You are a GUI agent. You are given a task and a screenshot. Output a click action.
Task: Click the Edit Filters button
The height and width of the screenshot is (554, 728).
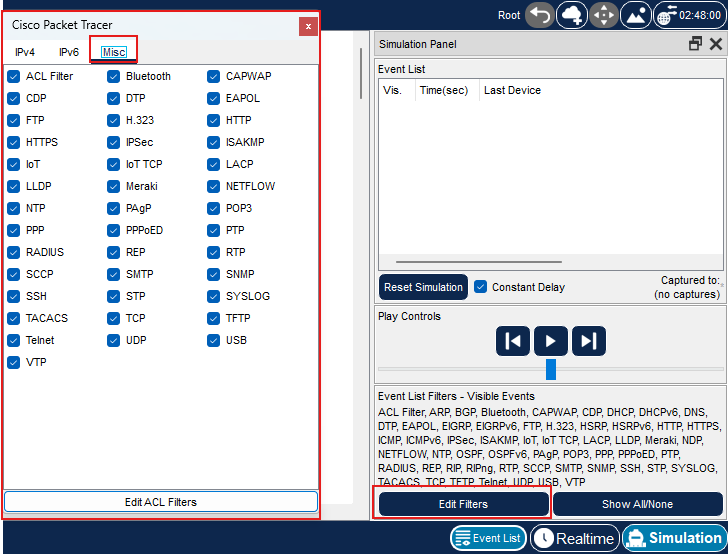pos(463,504)
